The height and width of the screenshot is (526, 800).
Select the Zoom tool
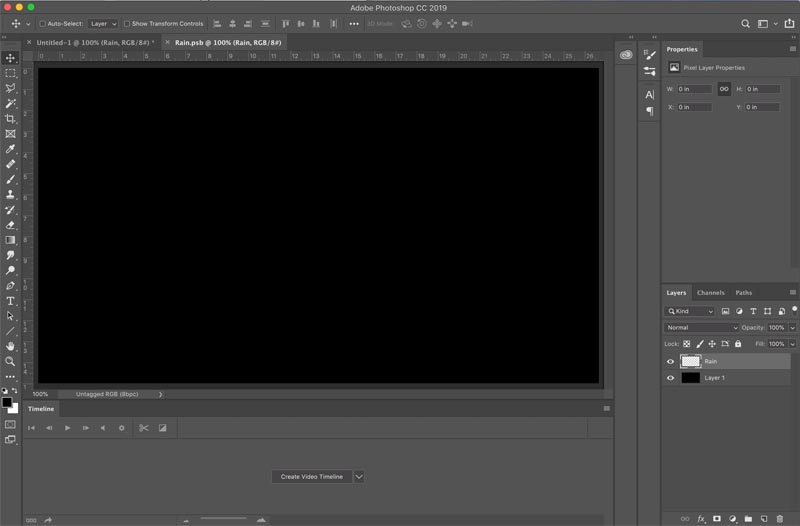click(10, 362)
